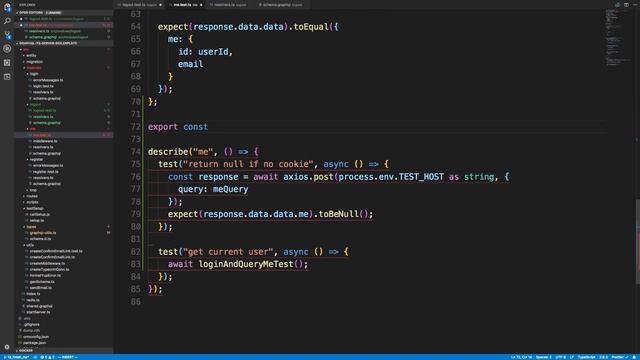Switch to the resolvers.ts editor tab

point(230,5)
